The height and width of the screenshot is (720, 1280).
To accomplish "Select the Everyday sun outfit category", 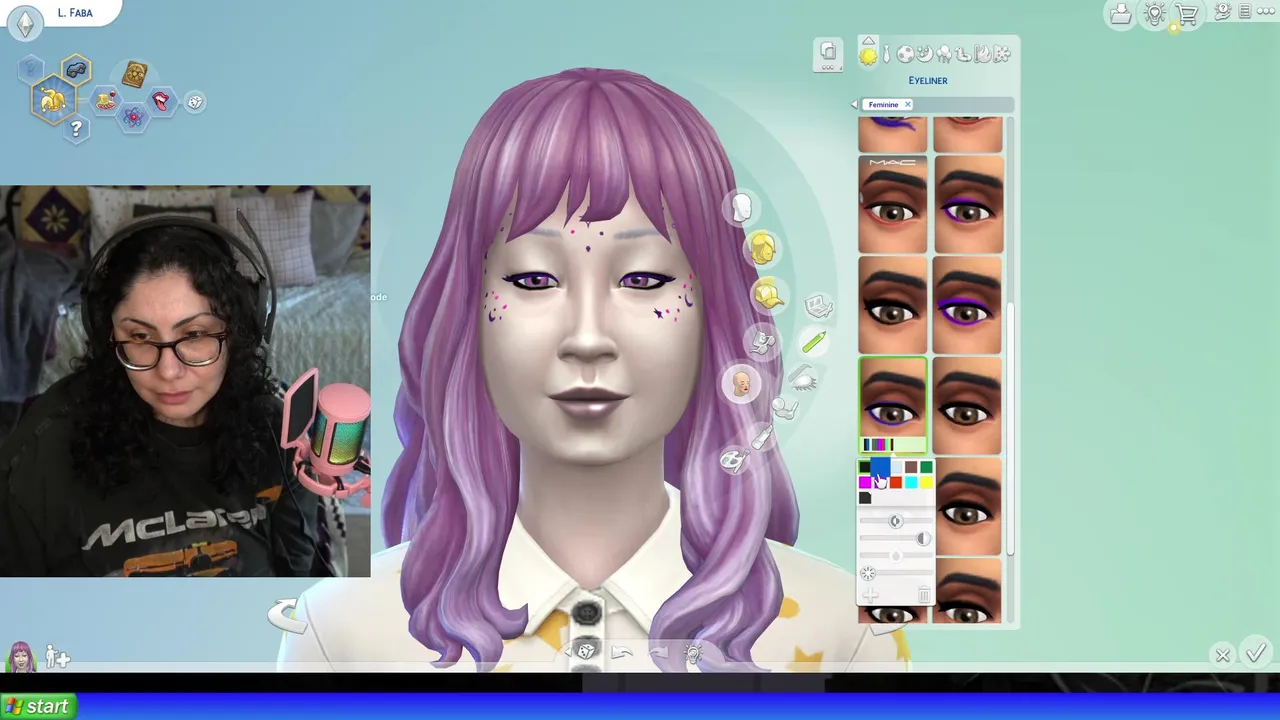I will click(868, 56).
